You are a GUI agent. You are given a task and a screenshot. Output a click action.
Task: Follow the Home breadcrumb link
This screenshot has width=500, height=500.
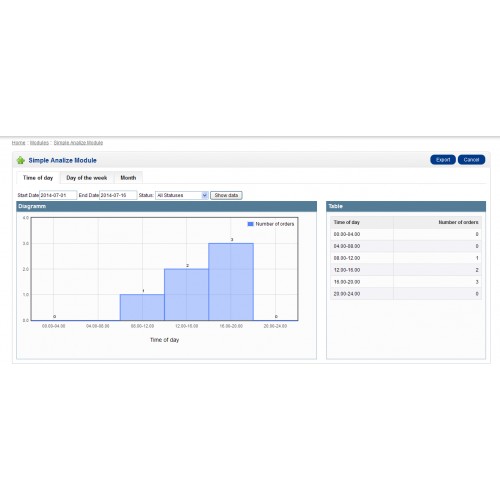coord(18,143)
